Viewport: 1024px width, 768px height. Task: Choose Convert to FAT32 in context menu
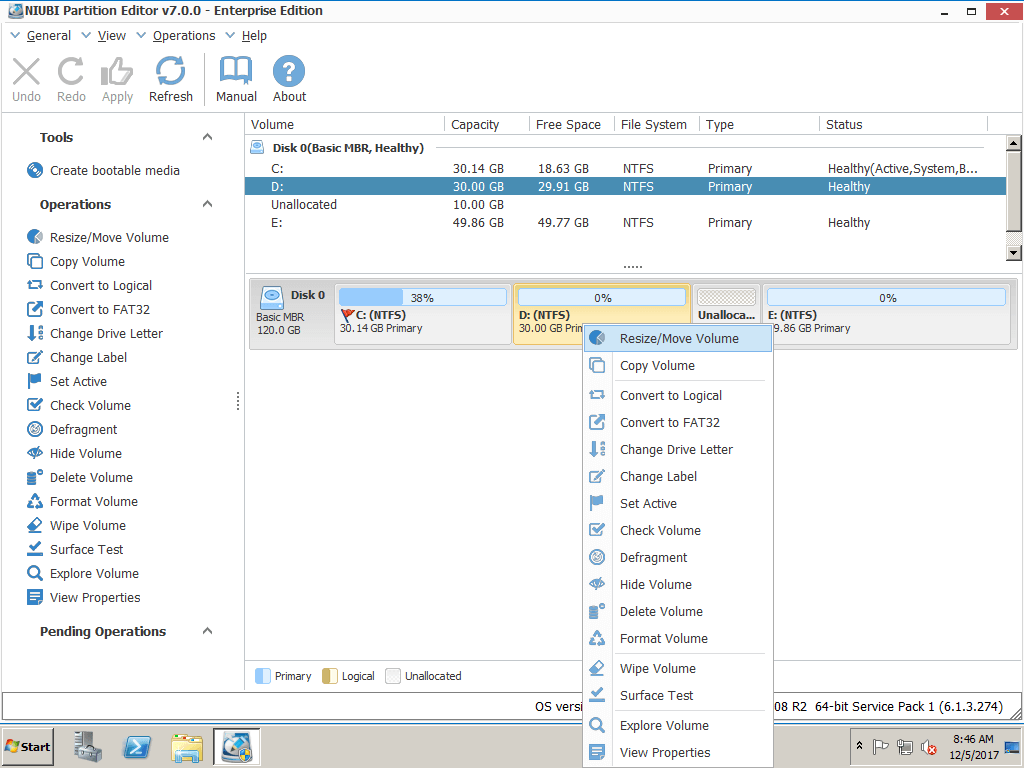pyautogui.click(x=678, y=423)
